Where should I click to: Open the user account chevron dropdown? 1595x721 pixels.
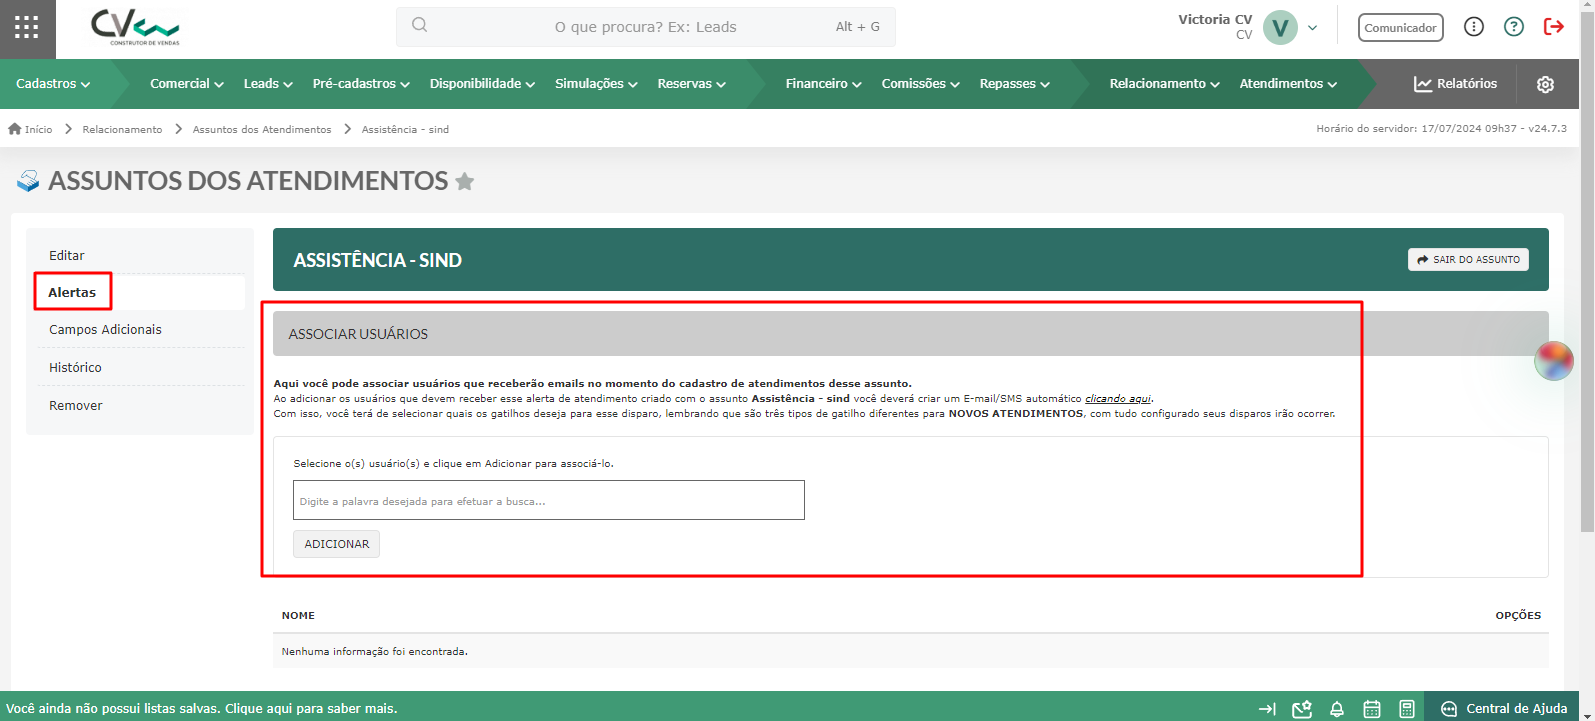[1313, 28]
